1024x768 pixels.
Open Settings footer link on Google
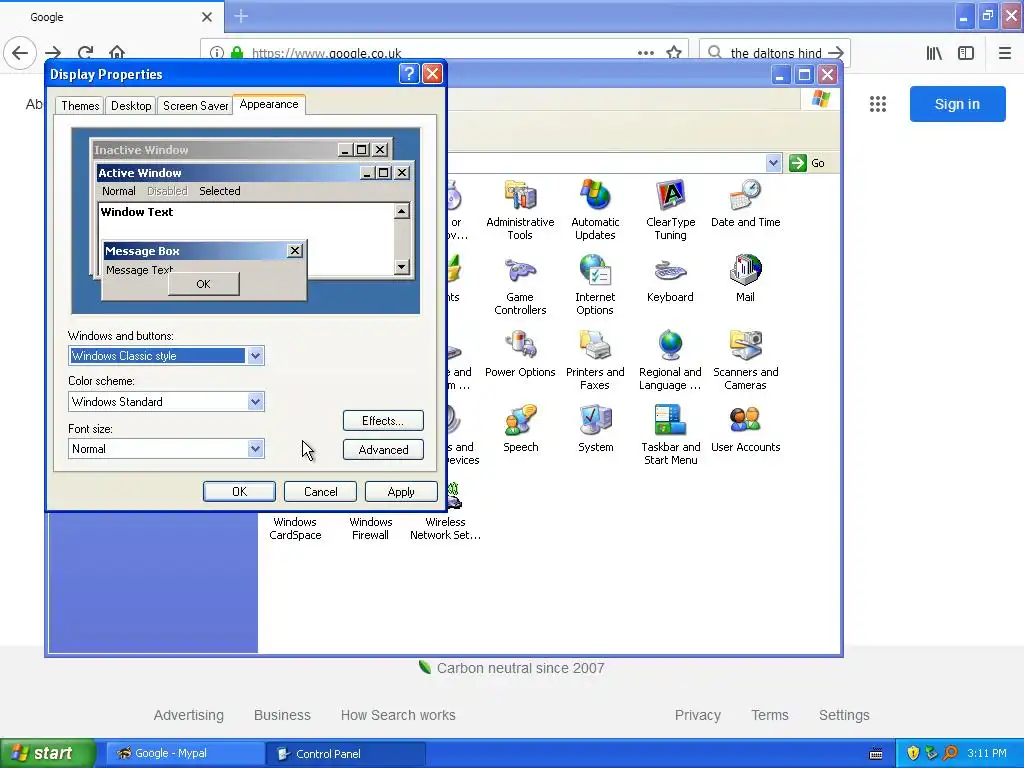(844, 715)
